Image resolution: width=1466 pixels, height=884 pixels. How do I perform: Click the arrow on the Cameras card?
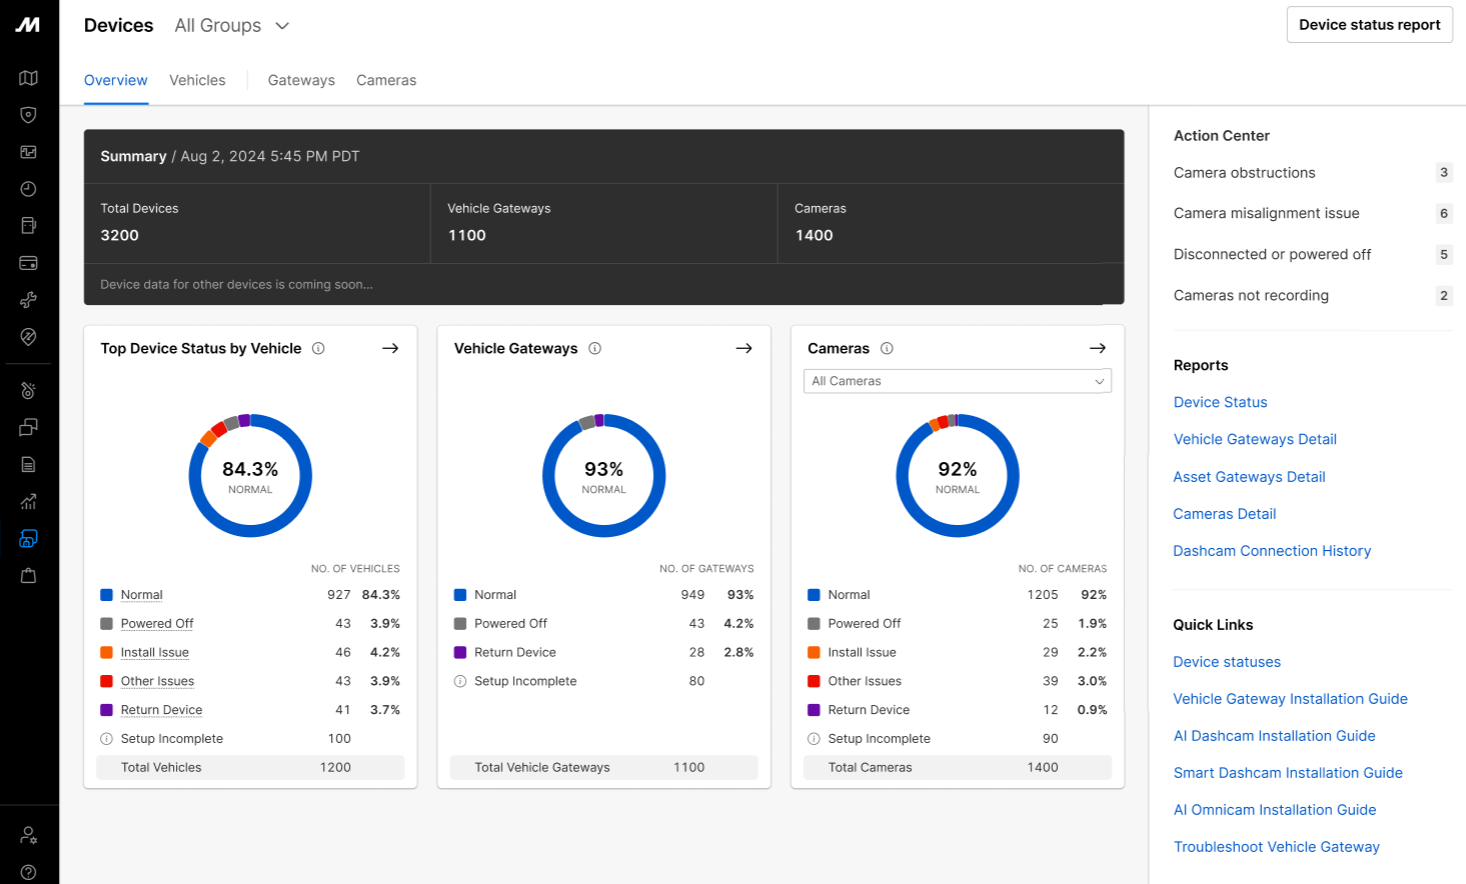click(1097, 348)
